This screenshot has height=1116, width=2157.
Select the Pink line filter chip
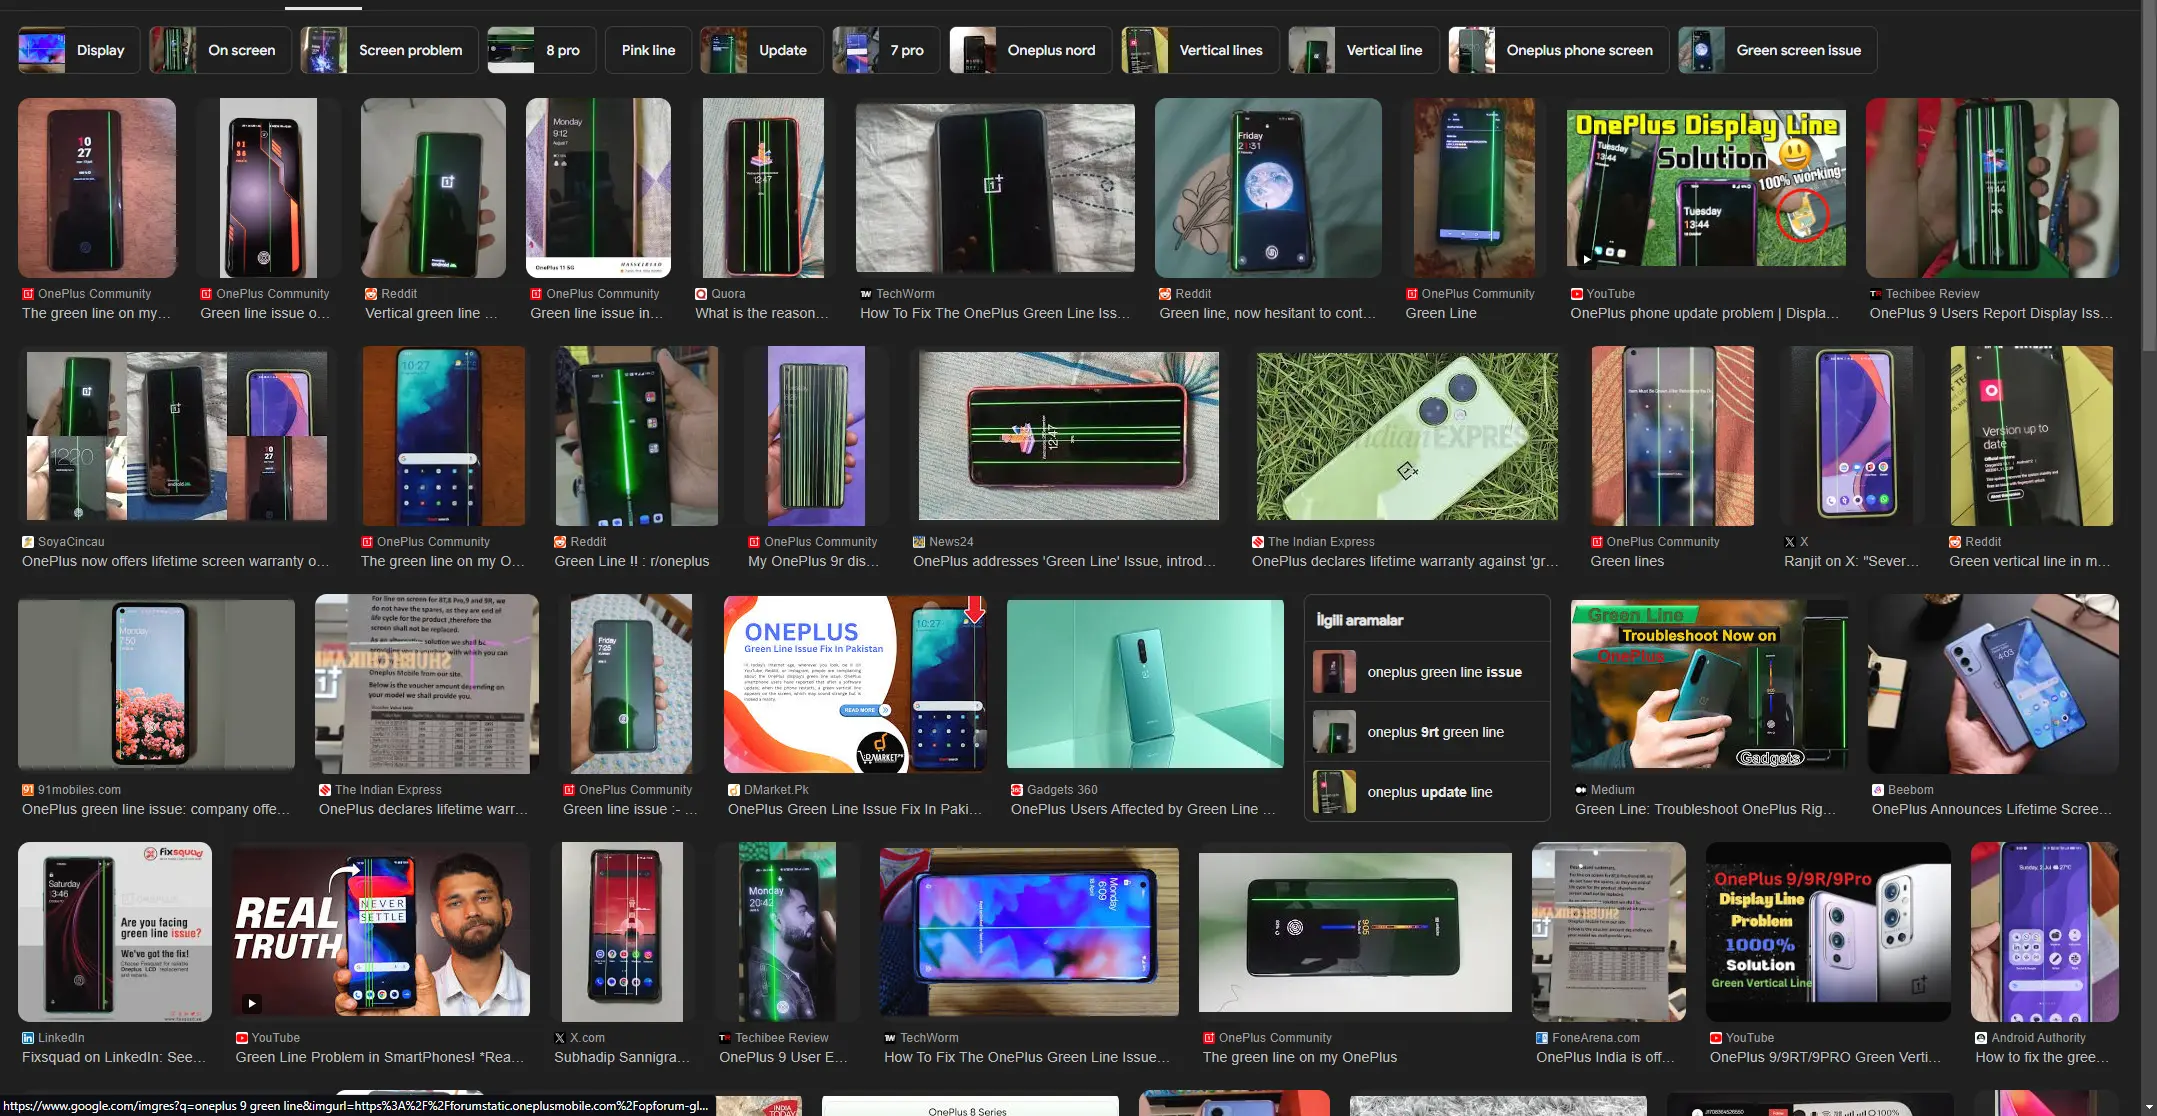pos(648,50)
